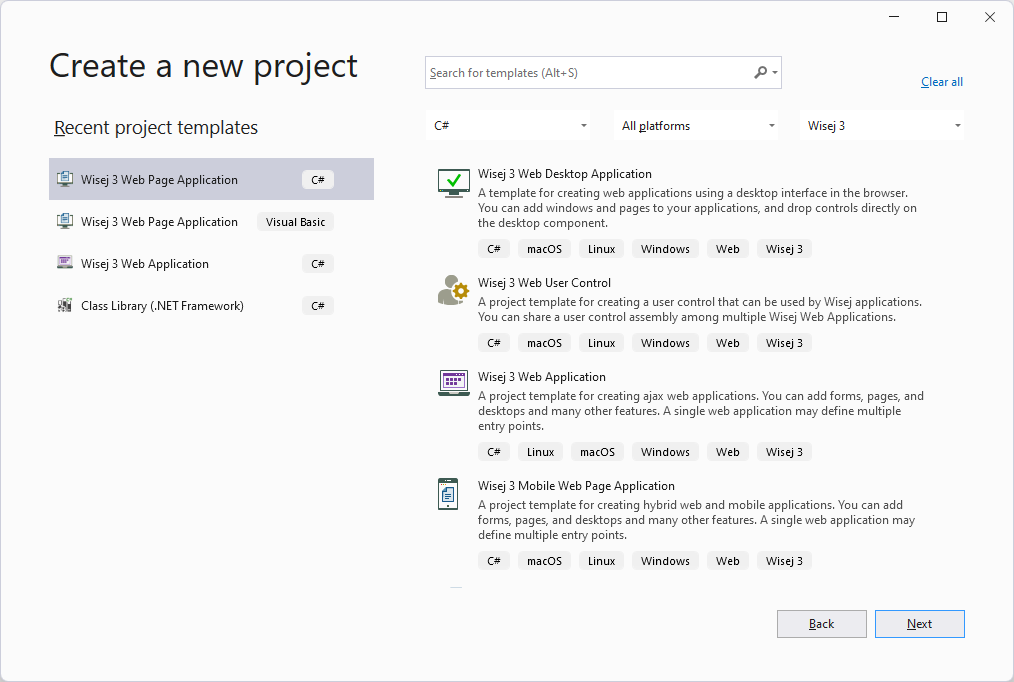Screen dimensions: 1014x682
Task: Select Wisej 3 Web Desktop Application template title
Action: pos(565,174)
